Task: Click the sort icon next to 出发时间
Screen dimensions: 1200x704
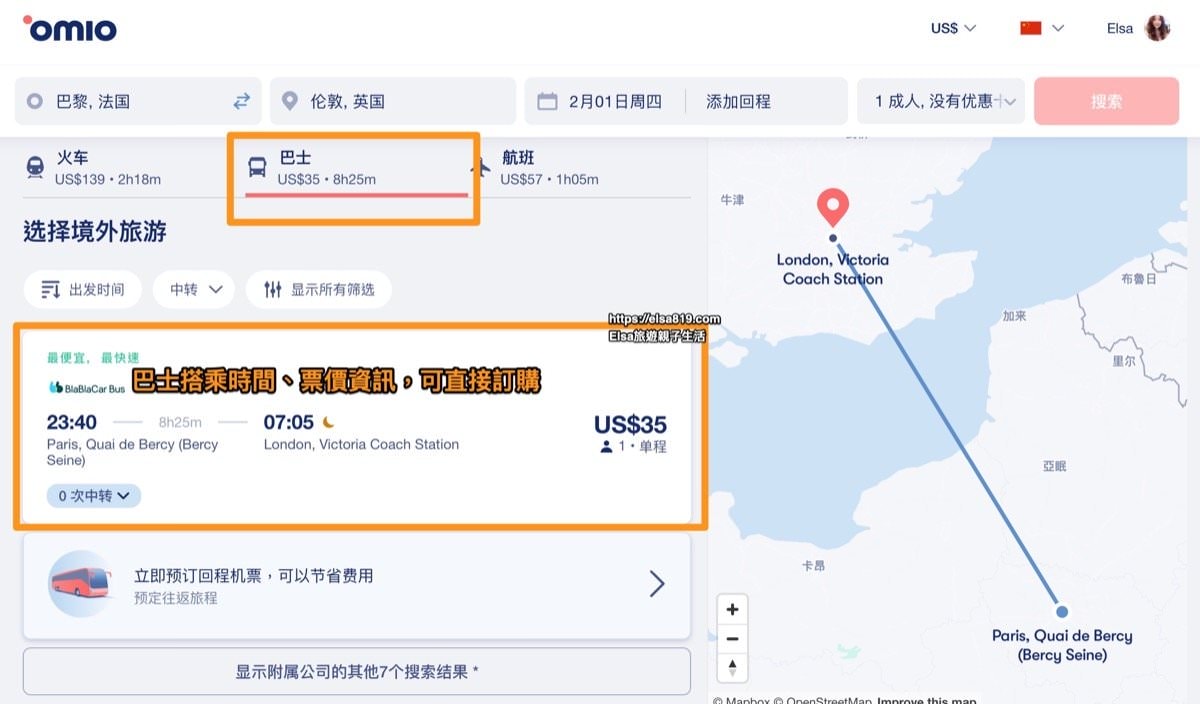Action: (x=48, y=289)
